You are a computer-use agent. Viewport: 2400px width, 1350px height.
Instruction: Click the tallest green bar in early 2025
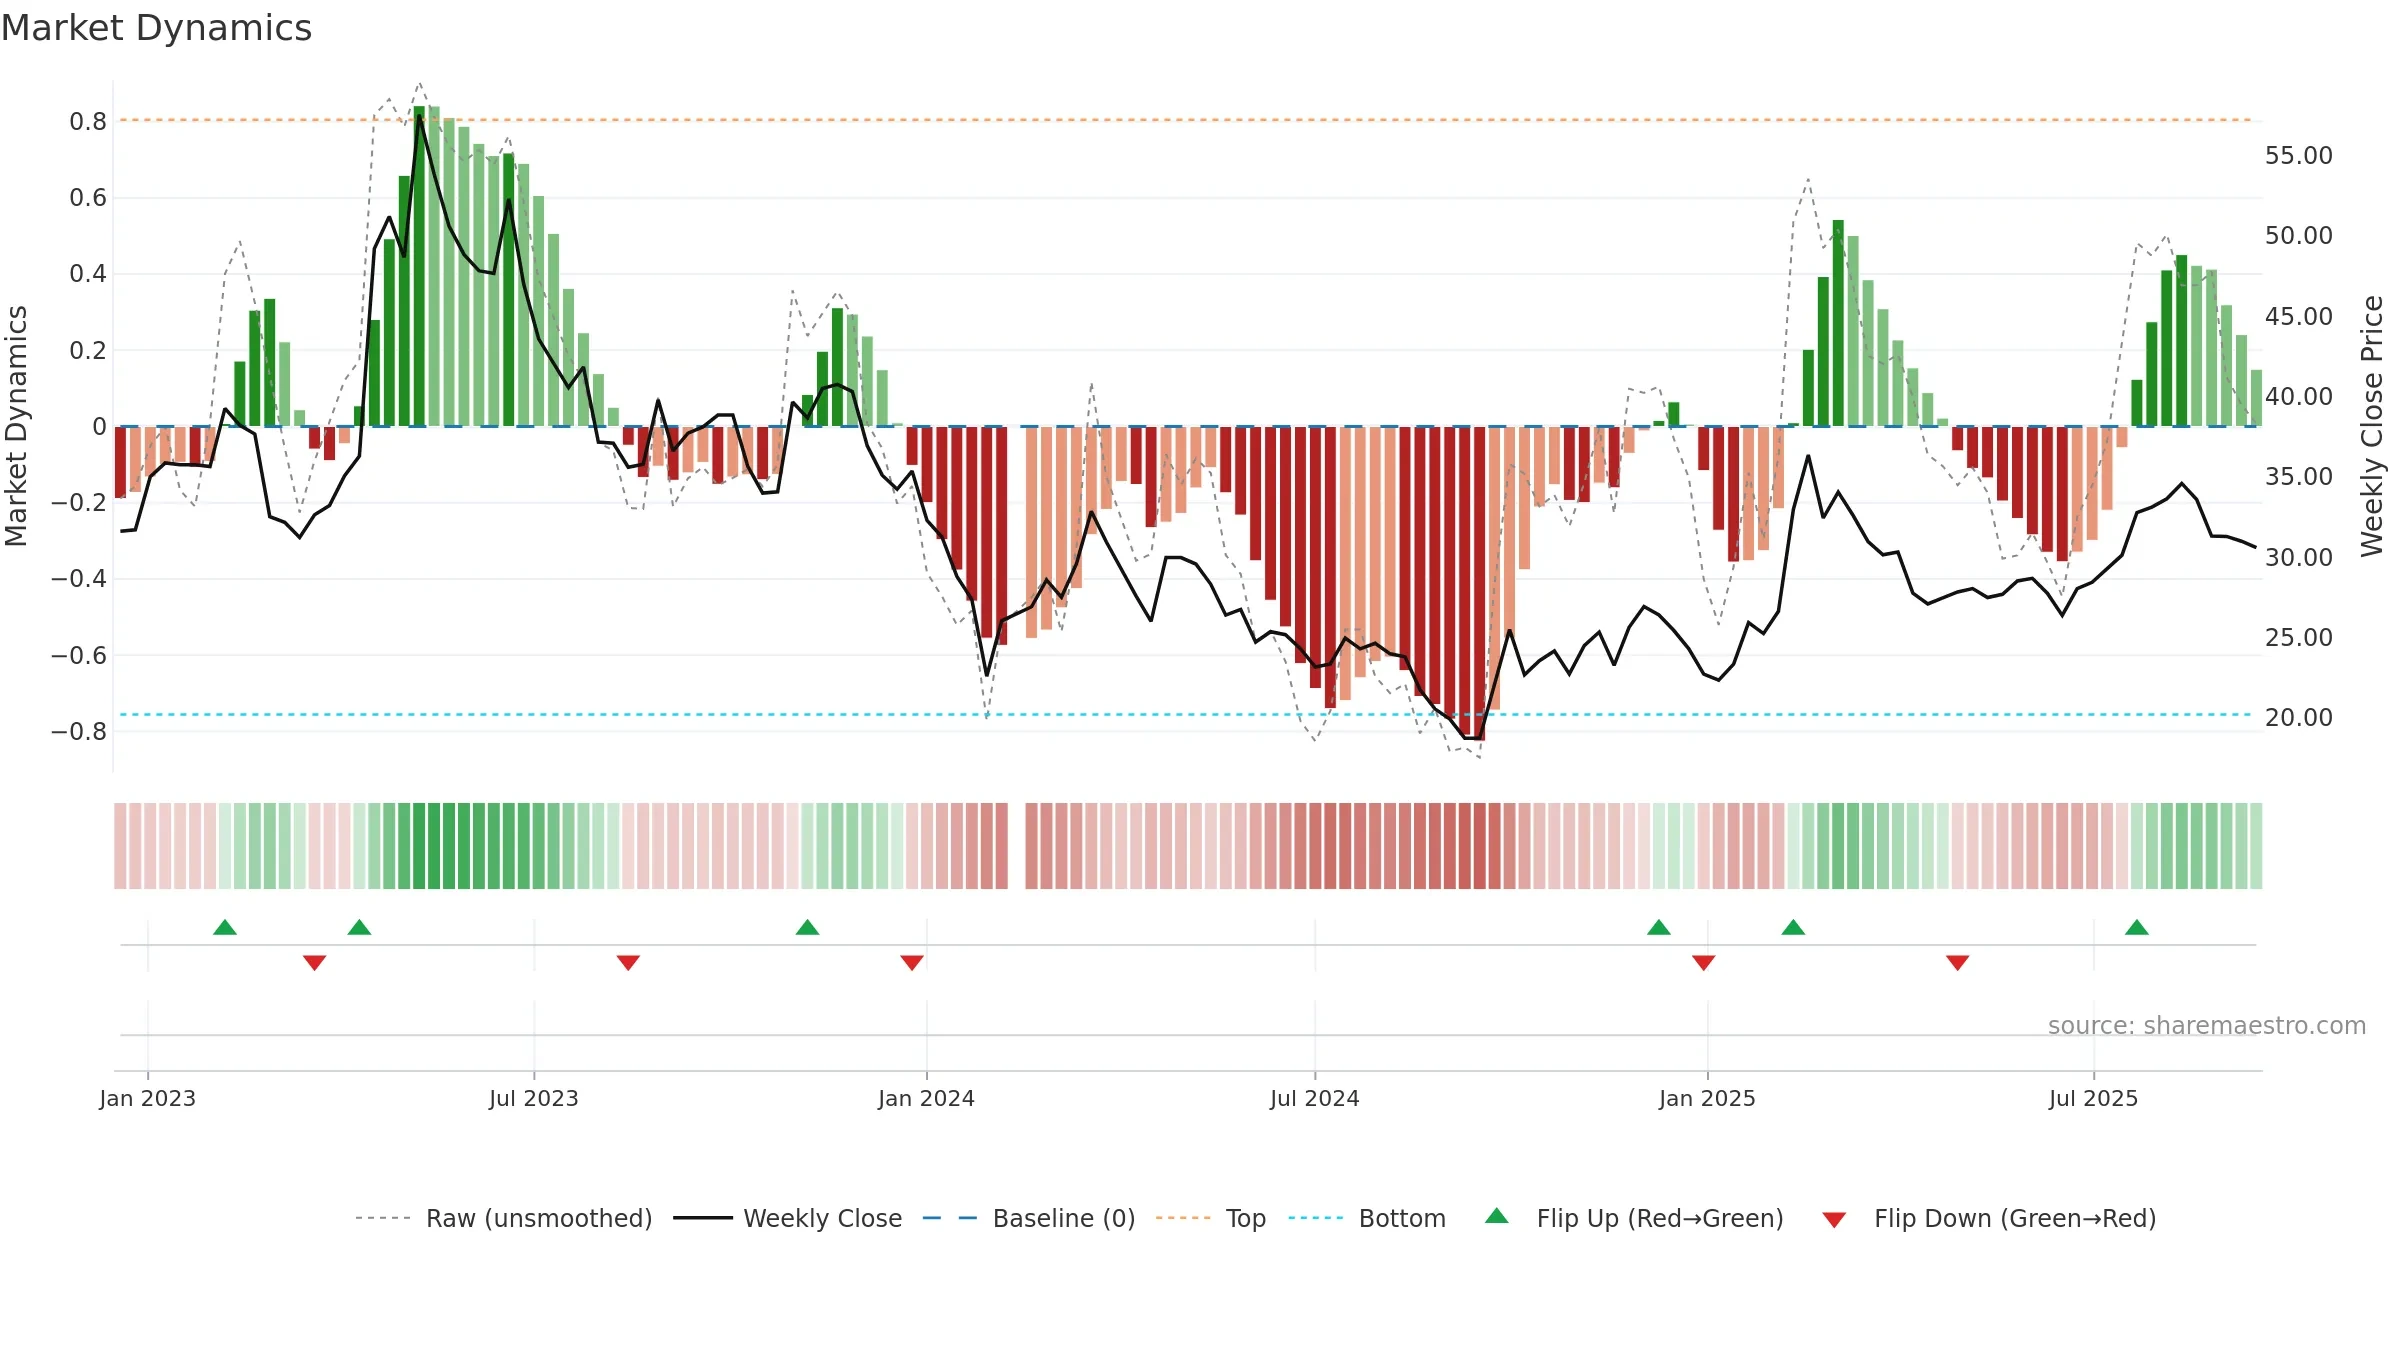tap(1838, 323)
